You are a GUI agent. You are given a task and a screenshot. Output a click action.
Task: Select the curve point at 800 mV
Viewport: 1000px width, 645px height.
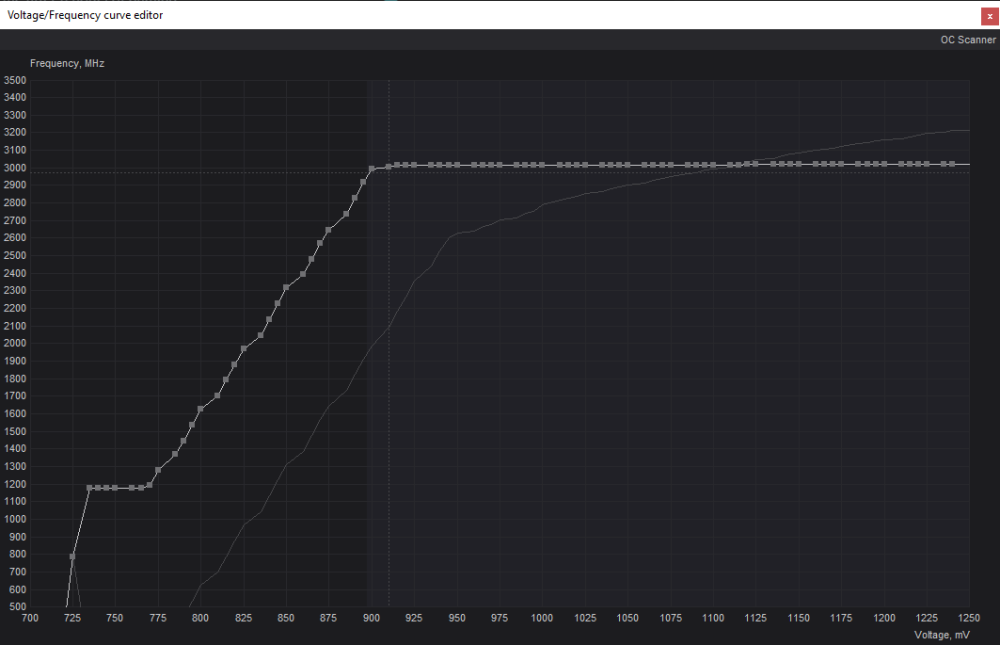coord(201,409)
